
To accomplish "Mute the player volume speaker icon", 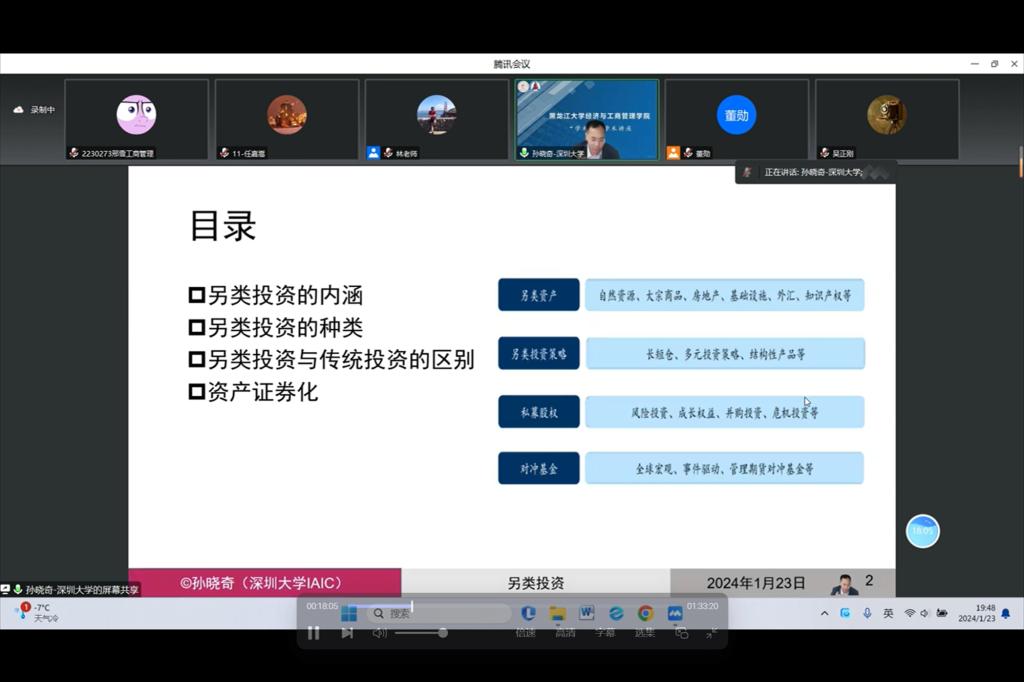I will coord(379,632).
